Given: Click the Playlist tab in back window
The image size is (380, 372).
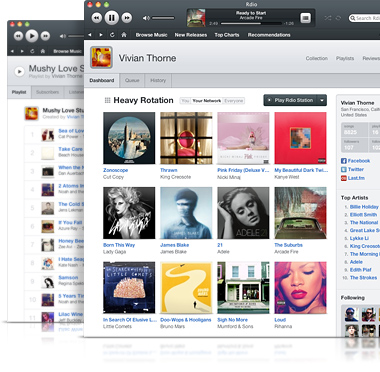Looking at the screenshot, I should [19, 92].
